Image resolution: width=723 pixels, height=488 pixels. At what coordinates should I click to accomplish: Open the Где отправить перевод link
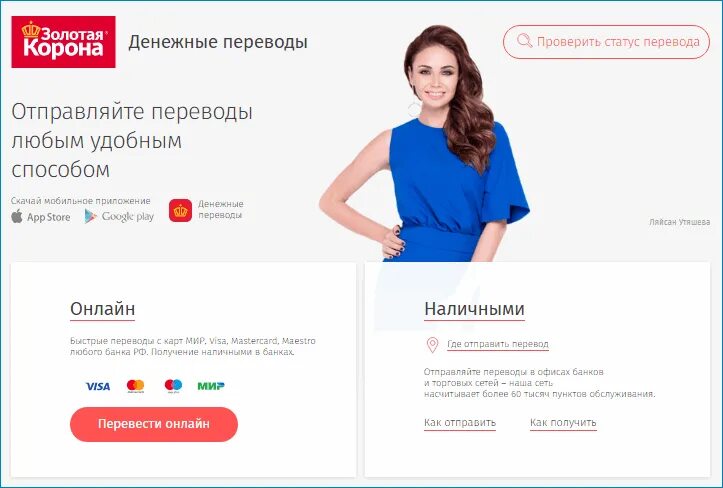click(498, 344)
